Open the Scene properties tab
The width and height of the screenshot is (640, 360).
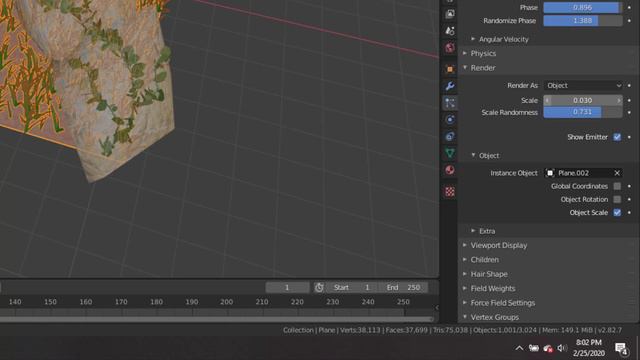450,31
